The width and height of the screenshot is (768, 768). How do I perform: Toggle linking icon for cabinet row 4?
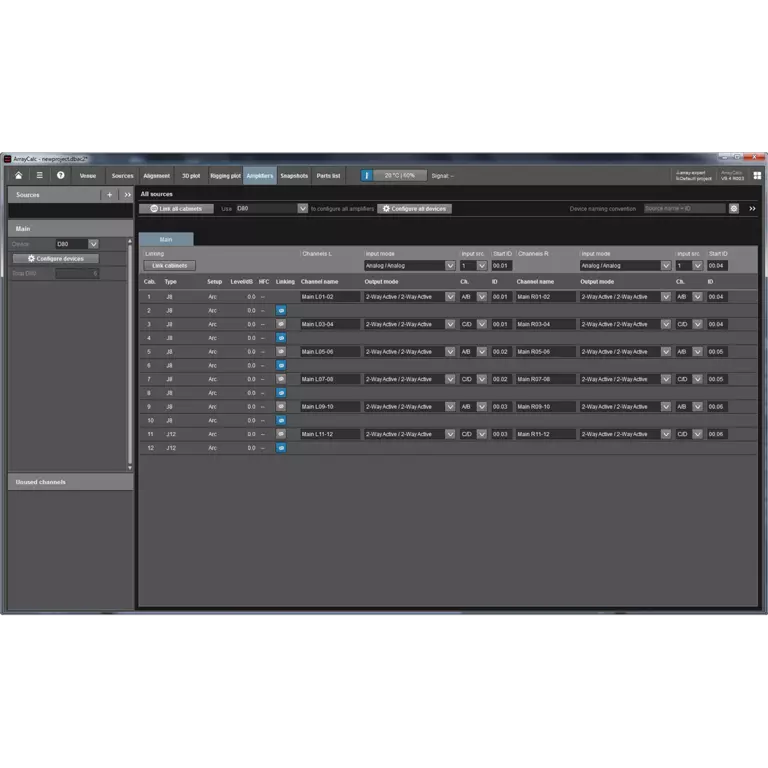(x=281, y=338)
